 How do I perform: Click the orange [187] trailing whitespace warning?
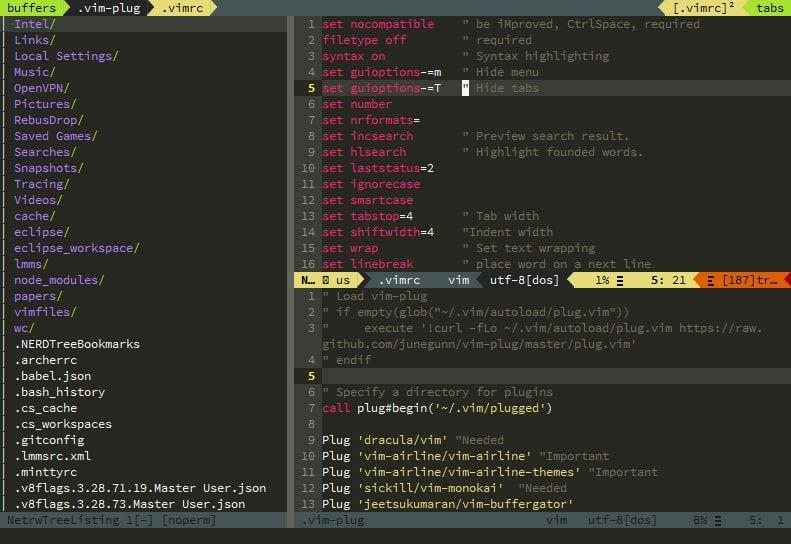pyautogui.click(x=749, y=281)
